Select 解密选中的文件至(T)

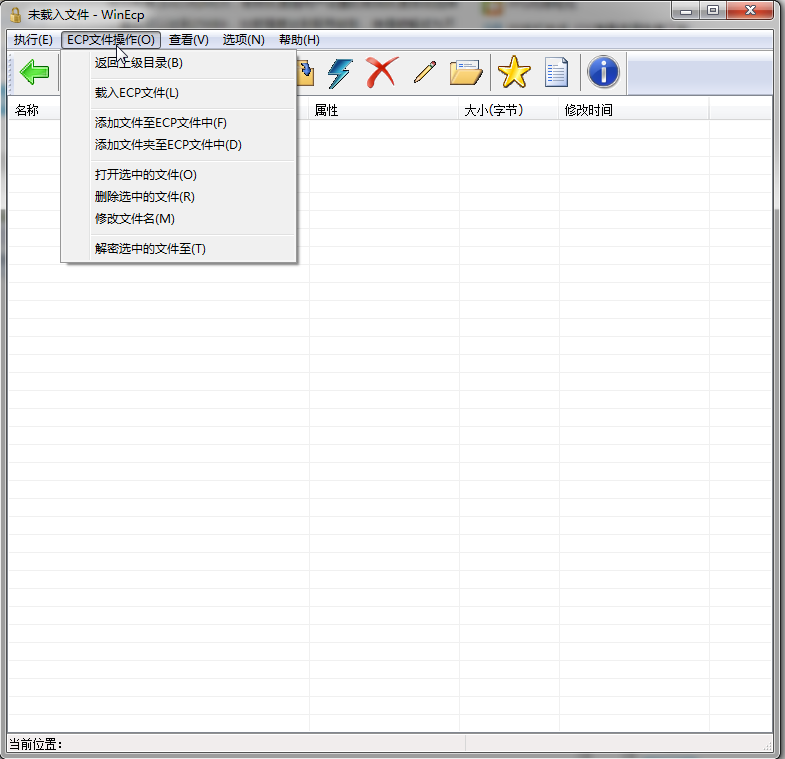coord(178,249)
